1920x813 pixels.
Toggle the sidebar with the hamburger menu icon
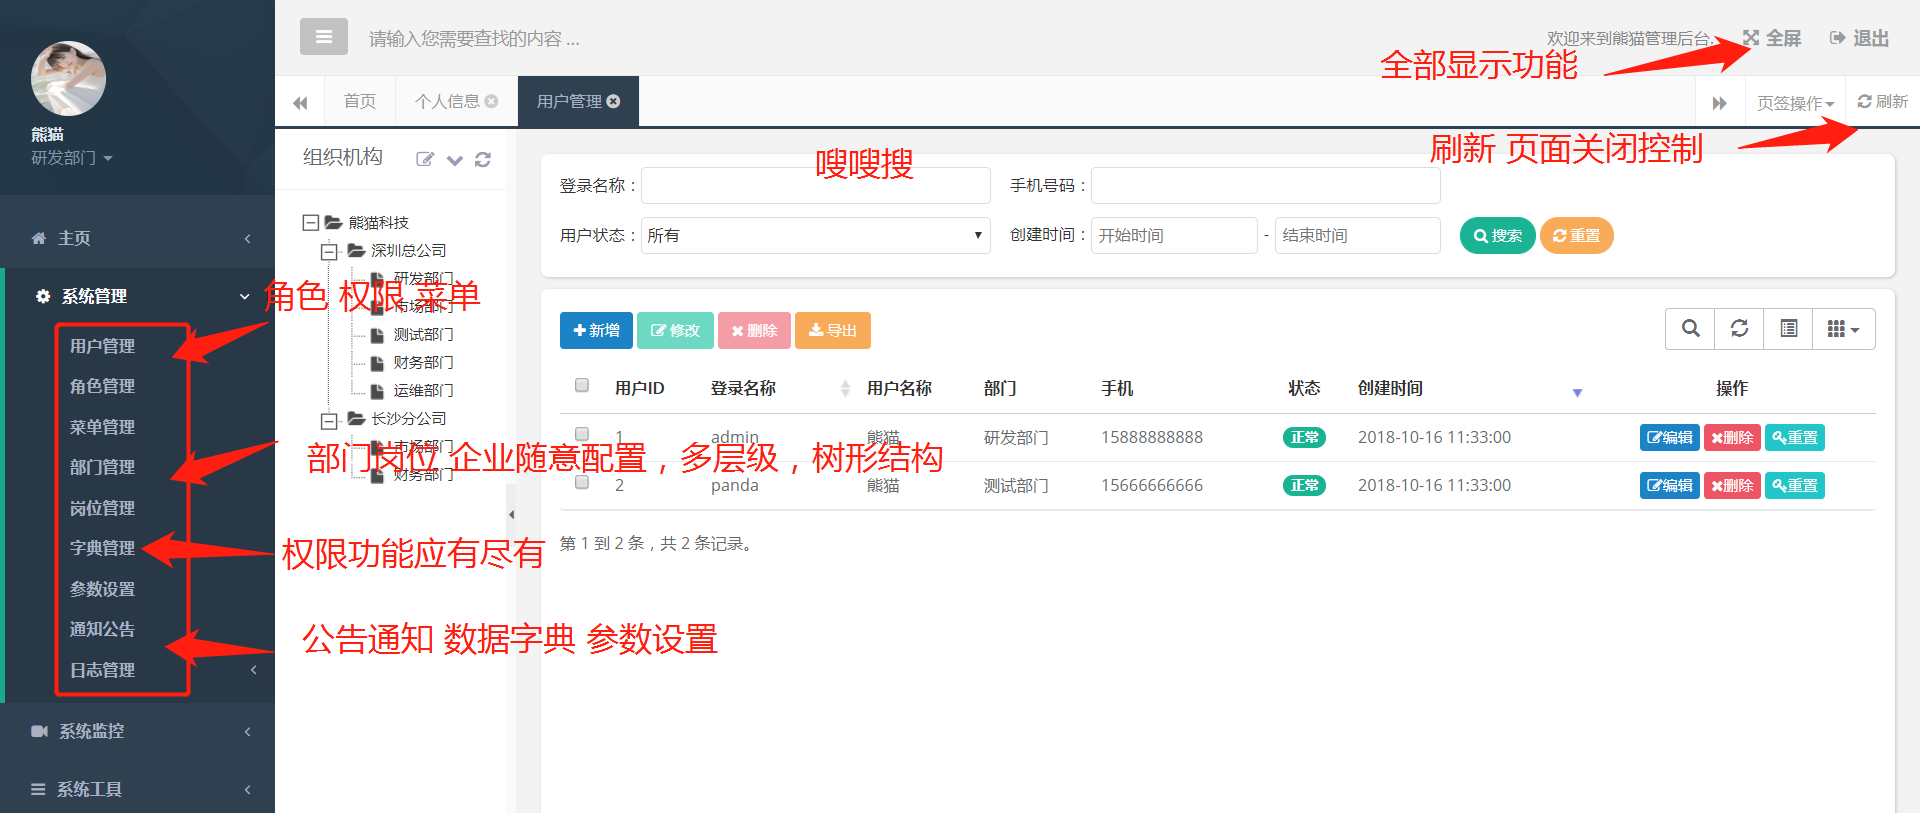(323, 37)
